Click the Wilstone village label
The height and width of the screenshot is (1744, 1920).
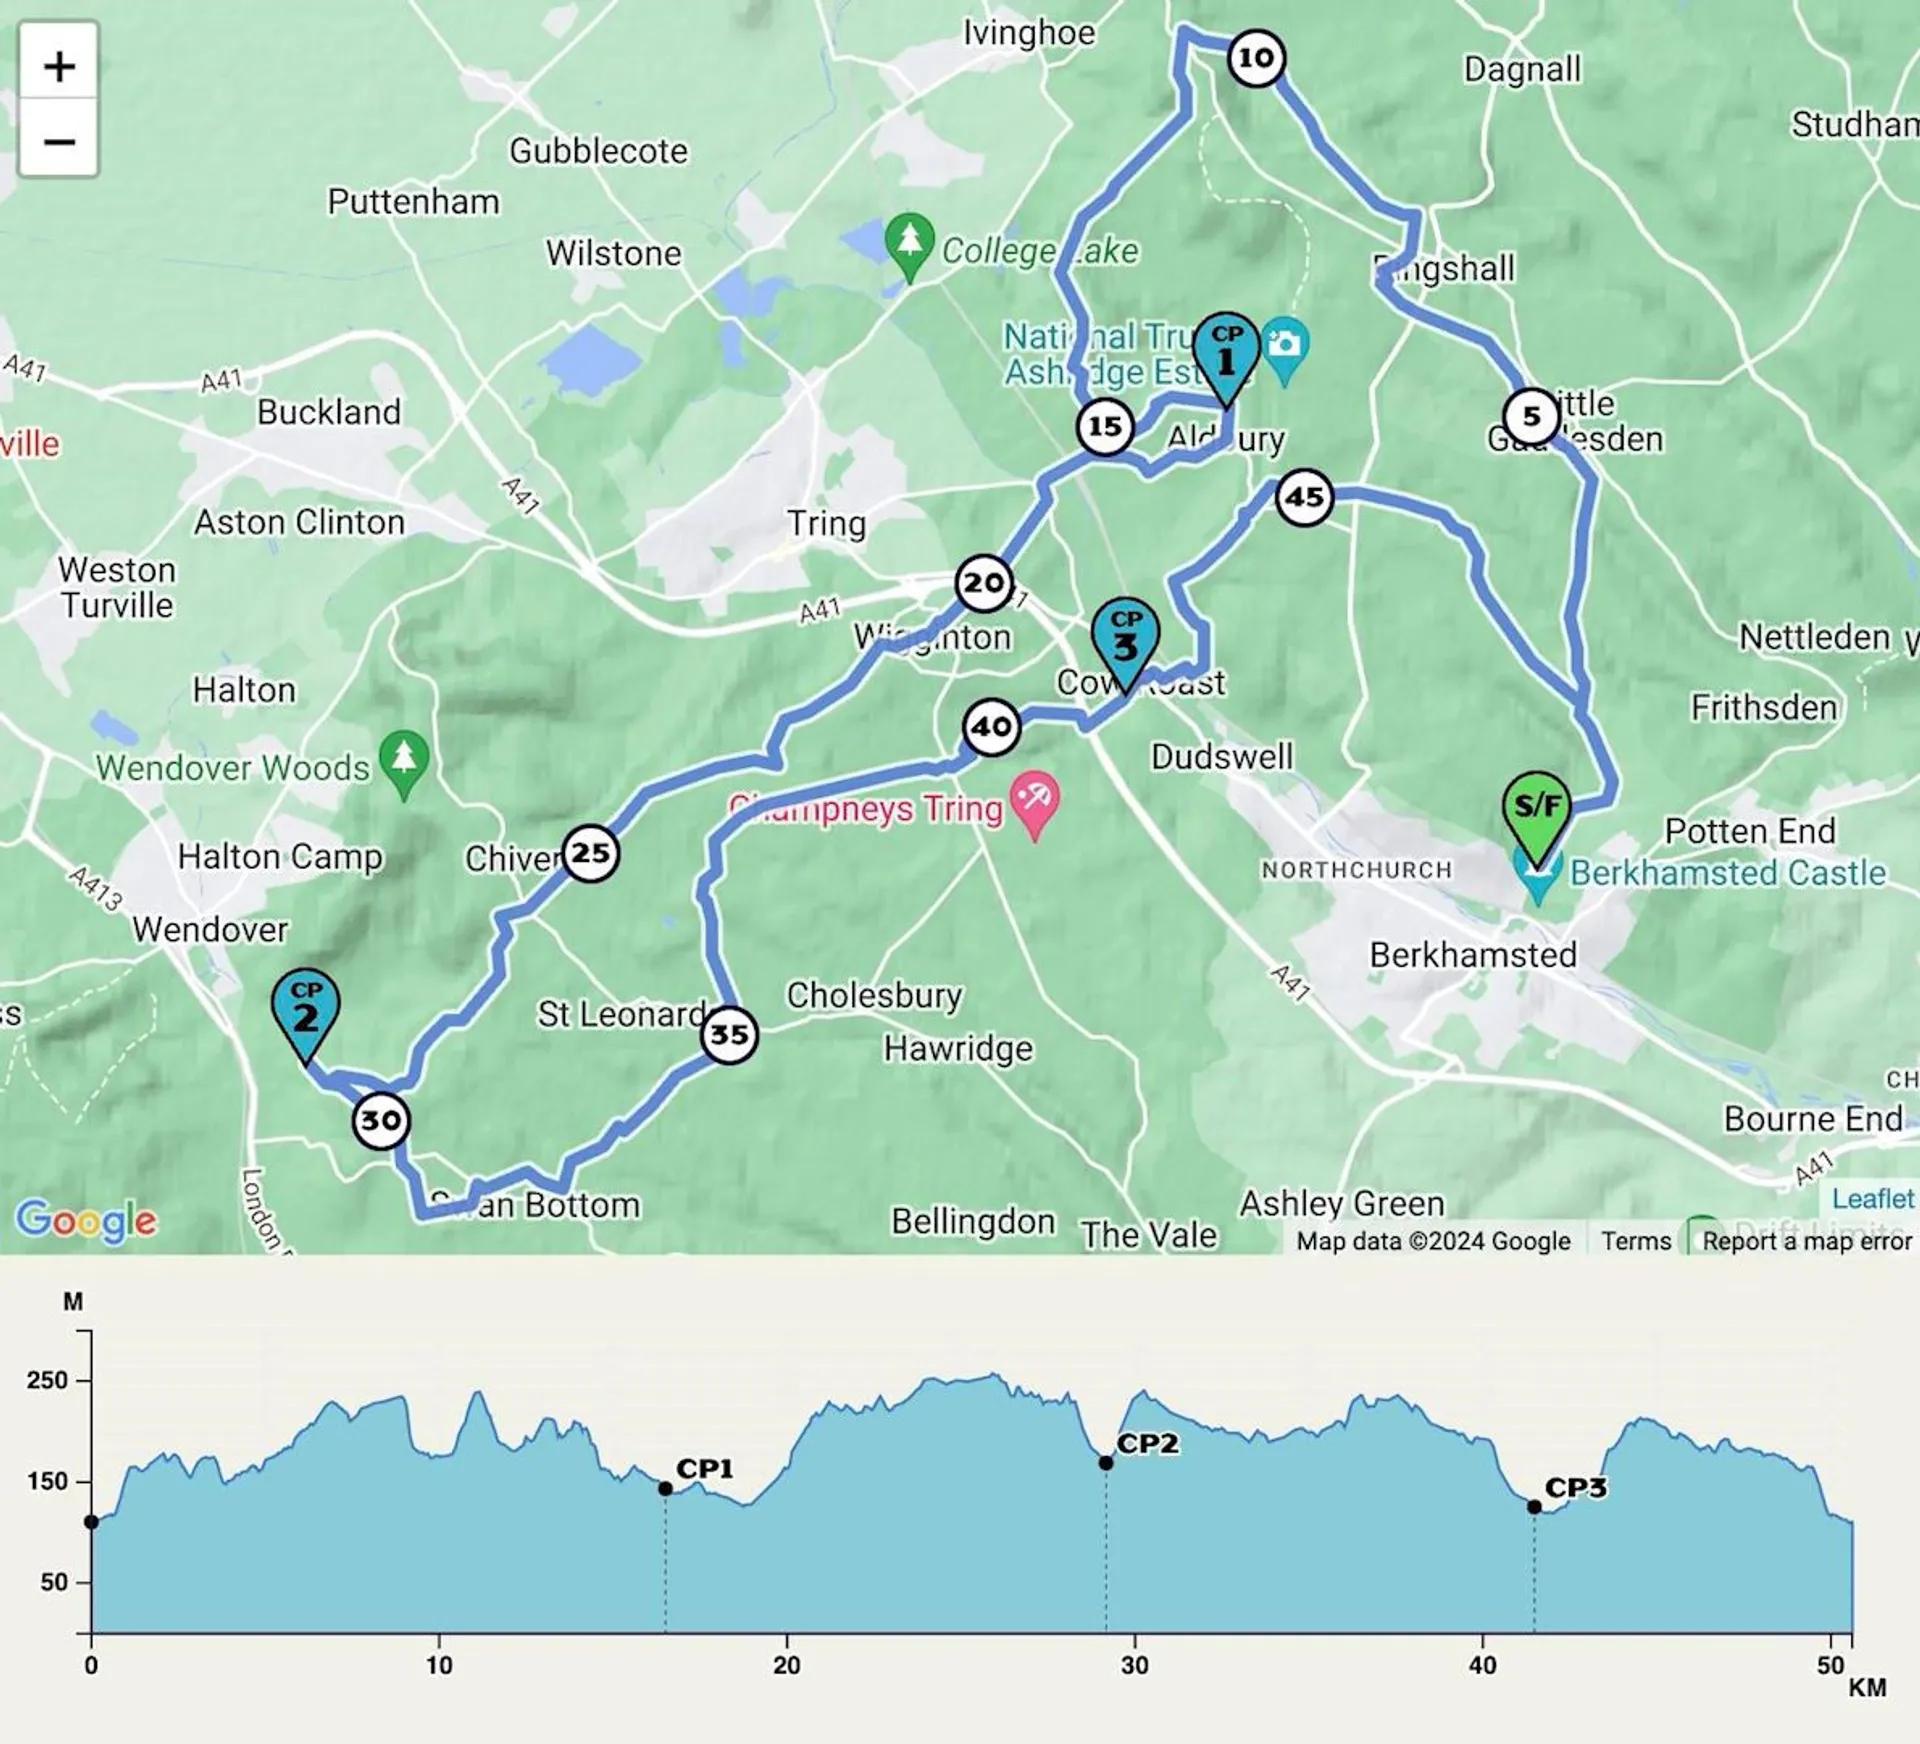(613, 253)
